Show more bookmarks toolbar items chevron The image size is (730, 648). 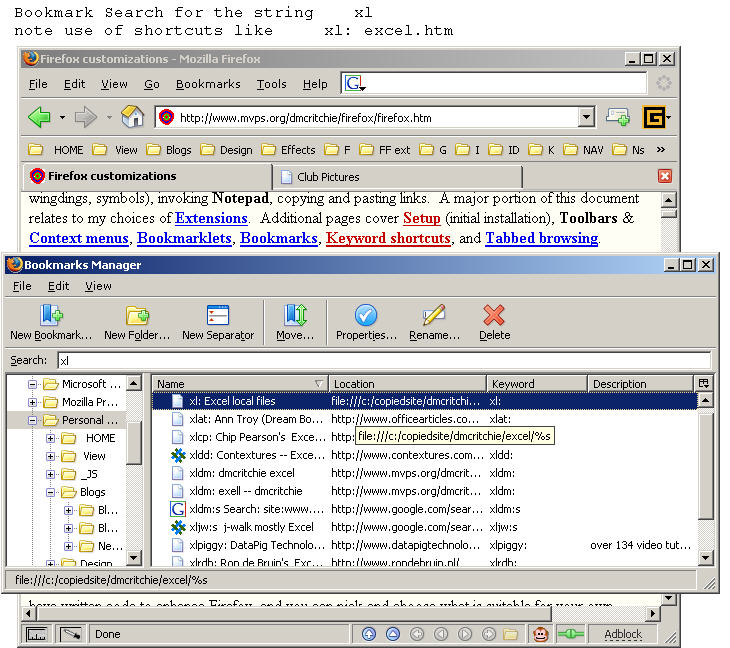tap(661, 149)
